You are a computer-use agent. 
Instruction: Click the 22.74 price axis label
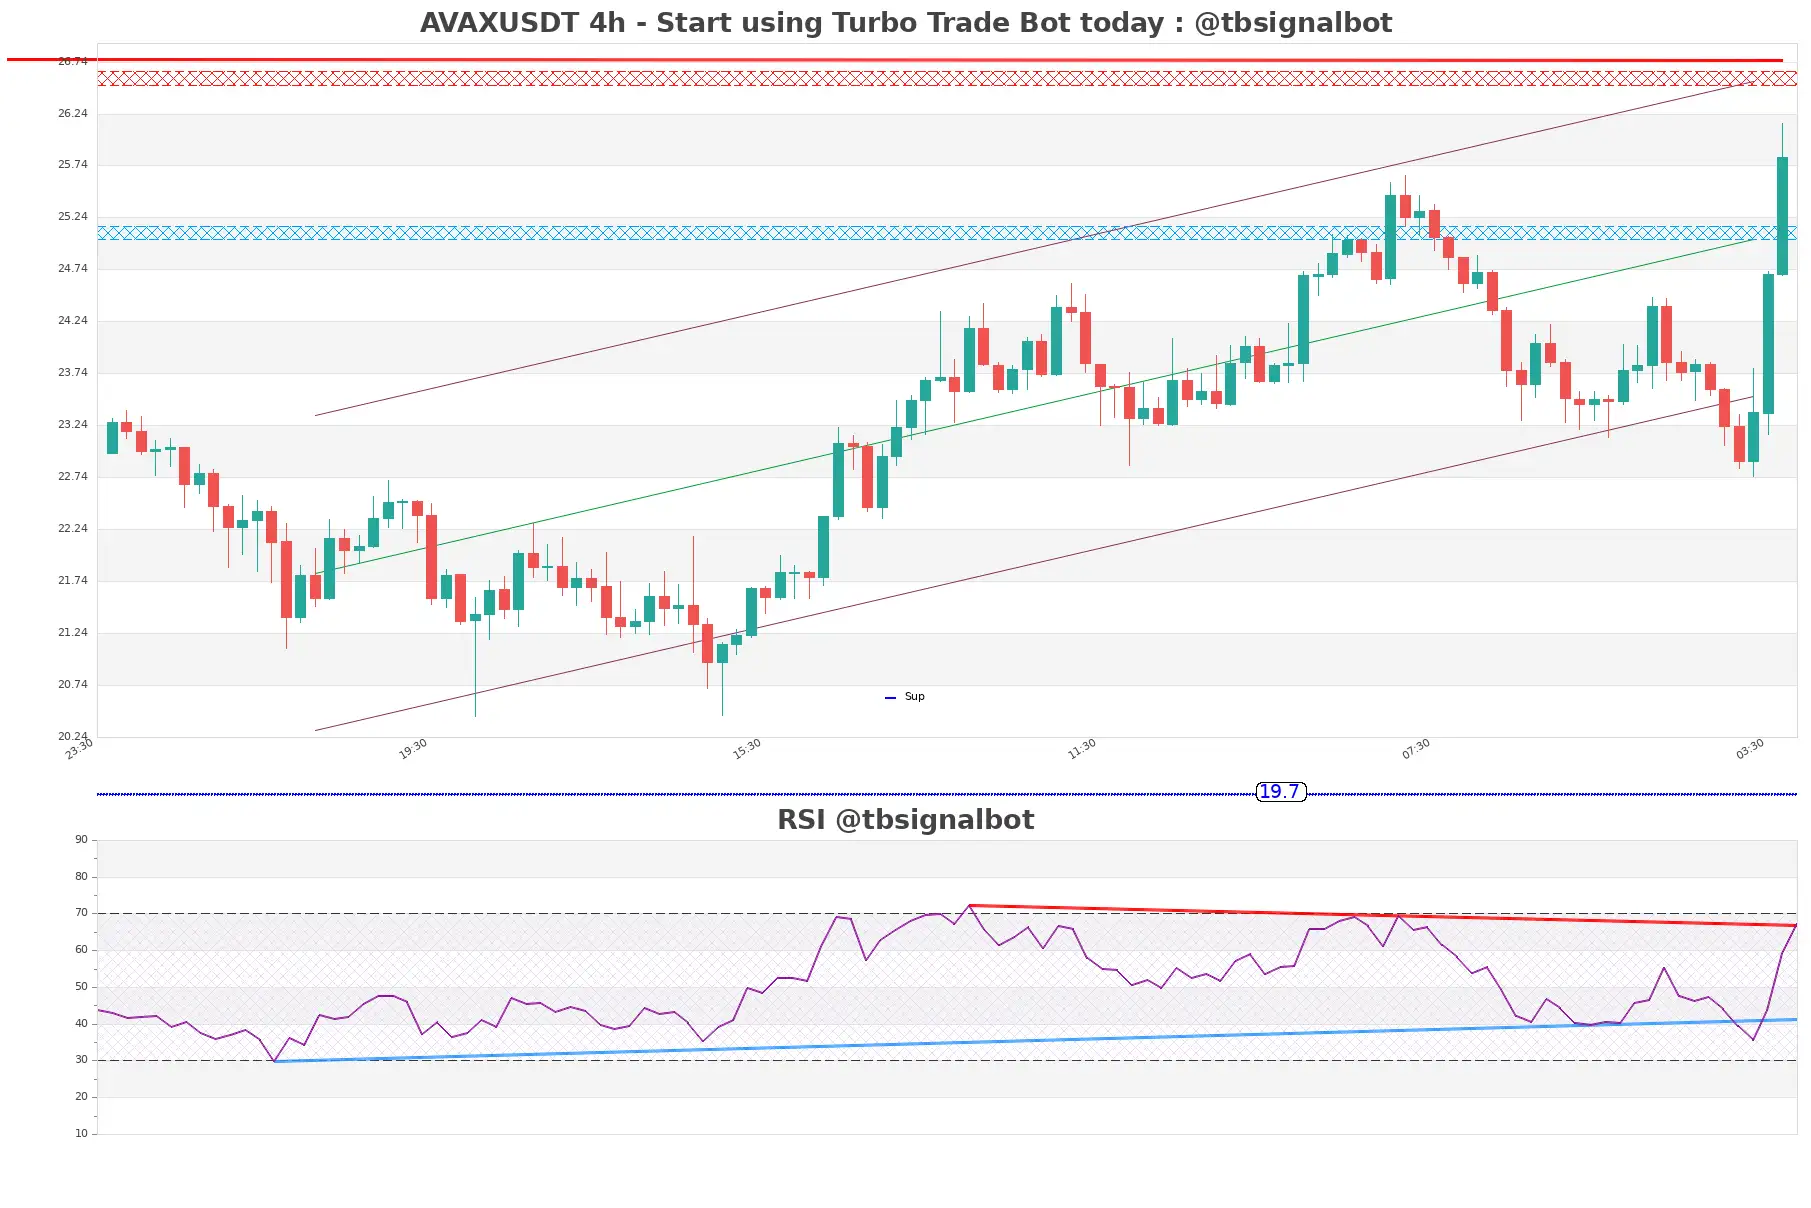coord(72,477)
